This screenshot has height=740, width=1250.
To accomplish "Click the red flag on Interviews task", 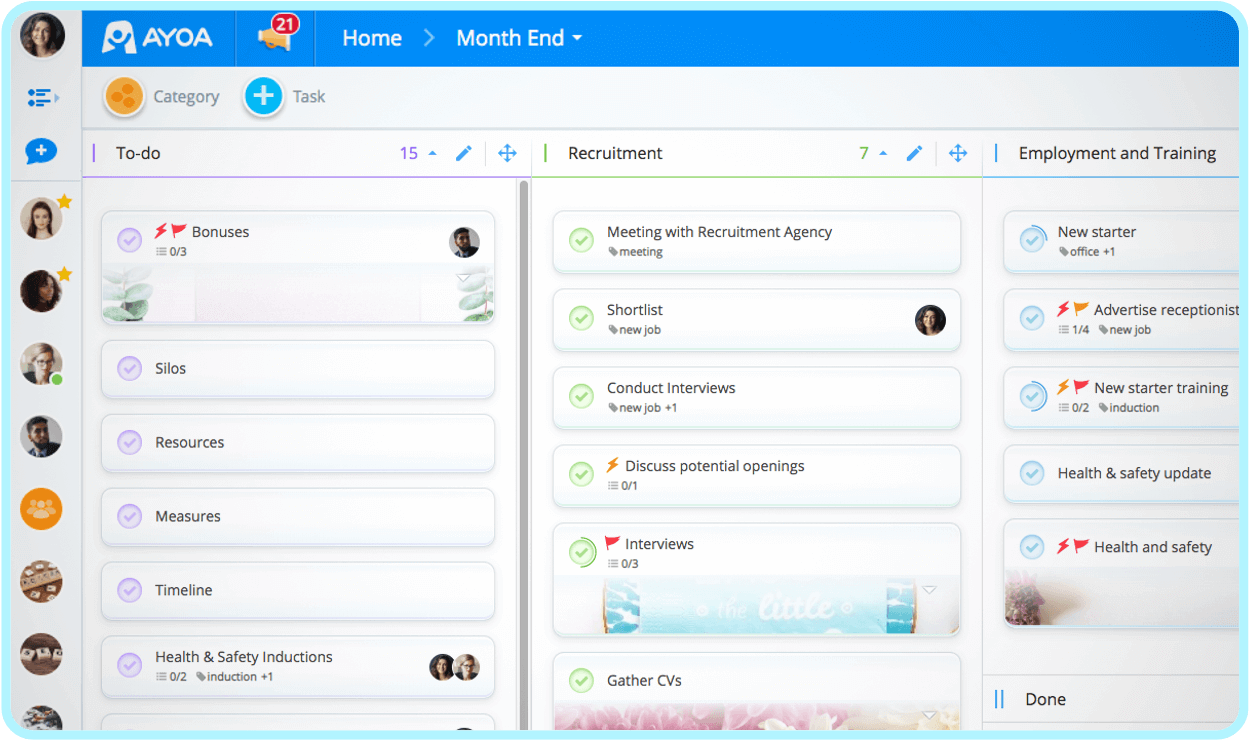I will tap(613, 544).
